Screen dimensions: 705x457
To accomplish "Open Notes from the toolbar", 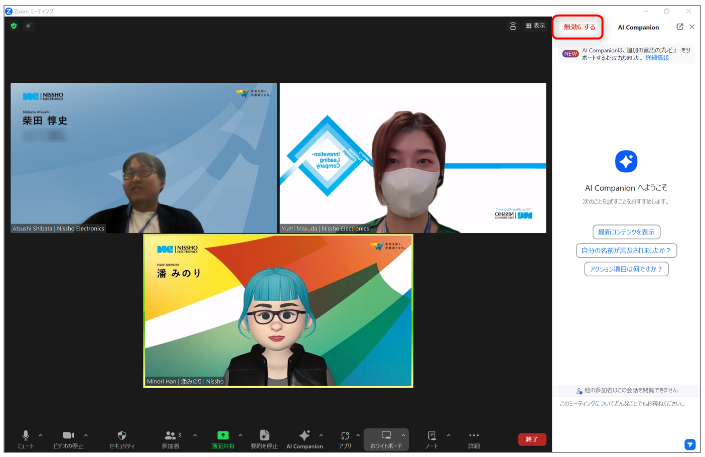I will (432, 439).
